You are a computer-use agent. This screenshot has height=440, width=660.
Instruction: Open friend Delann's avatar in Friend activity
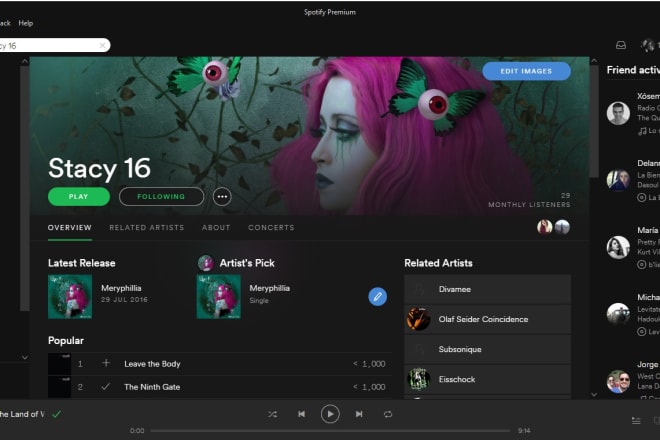pos(618,180)
